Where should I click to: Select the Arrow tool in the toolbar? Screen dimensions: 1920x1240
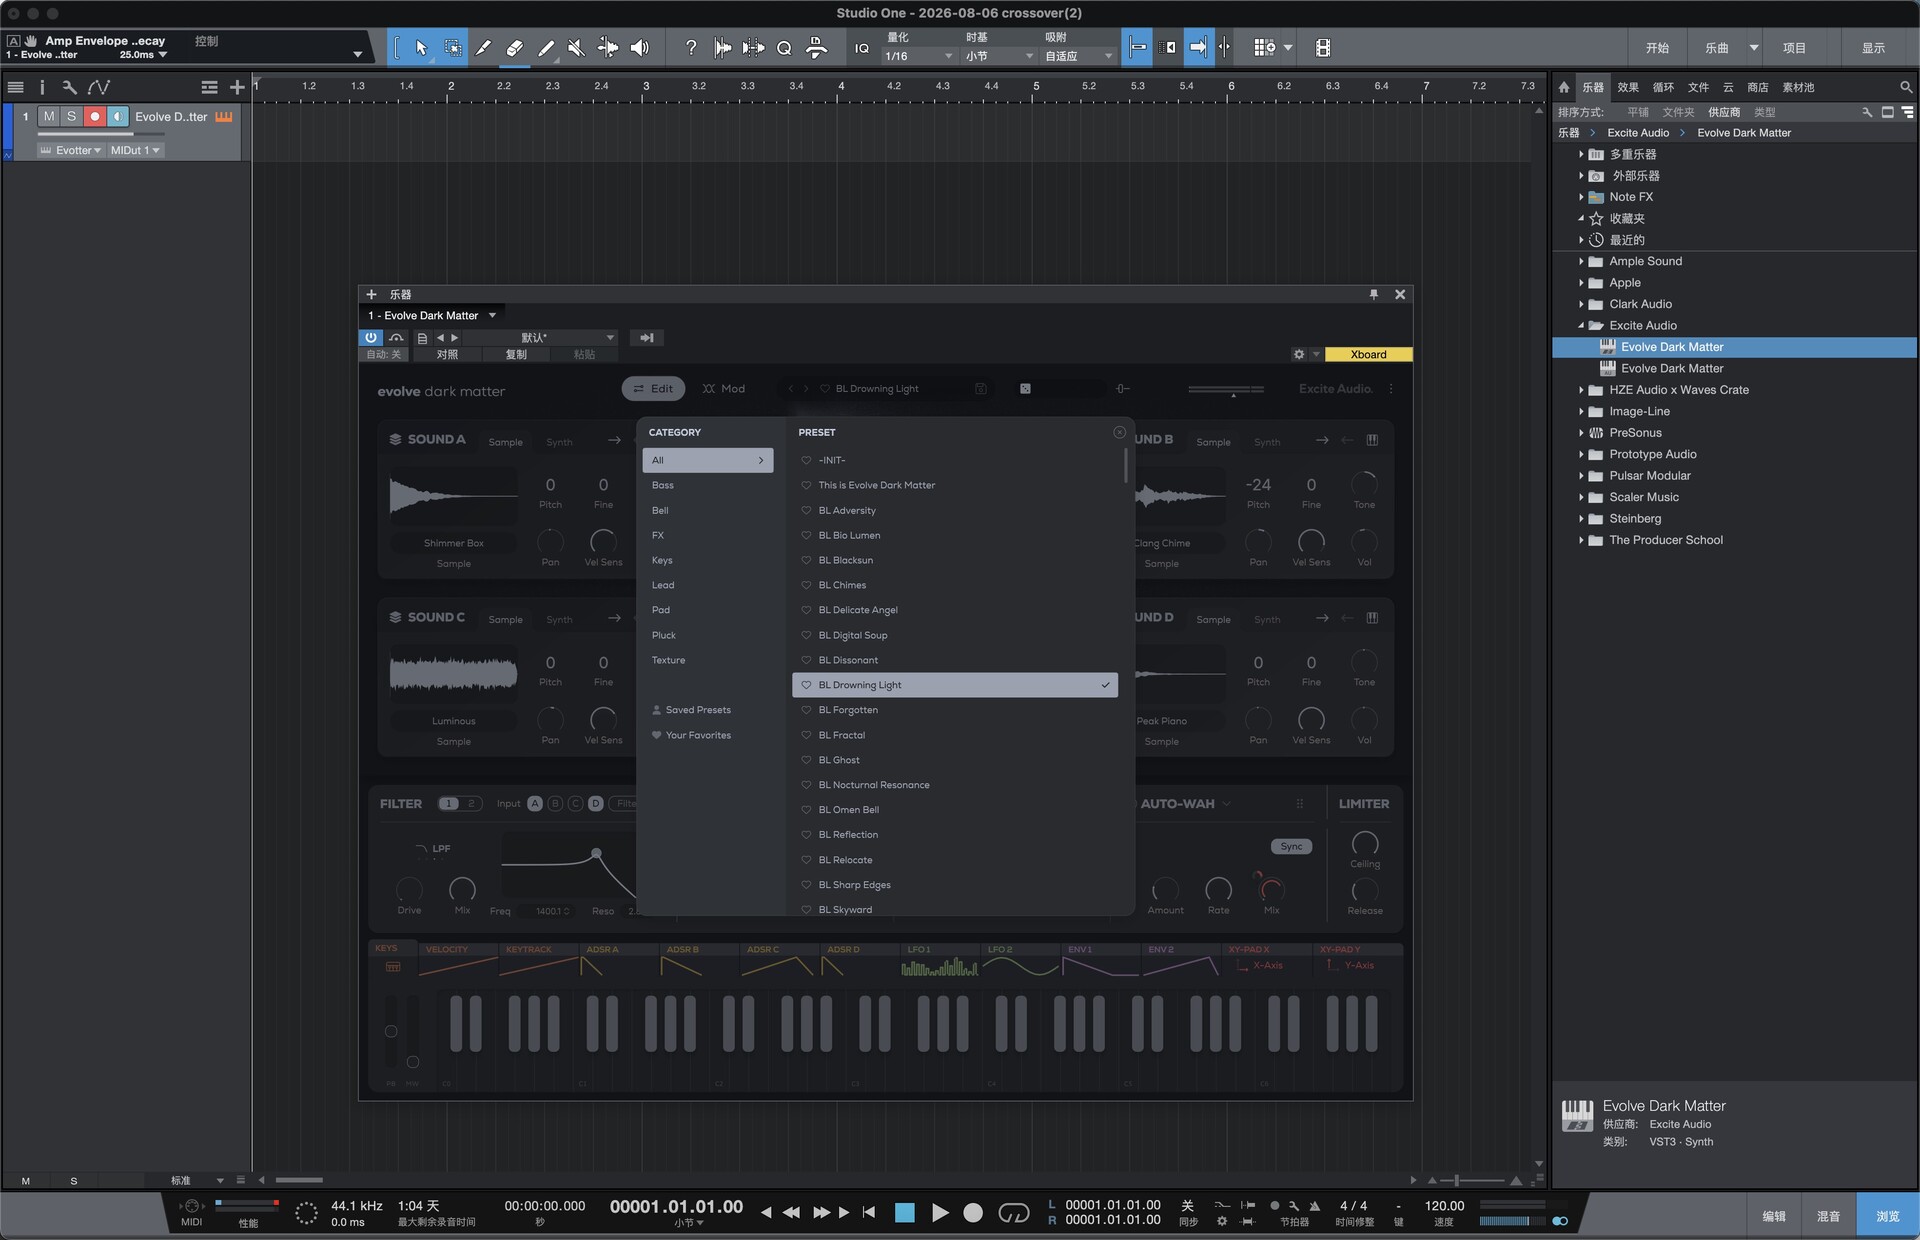pyautogui.click(x=421, y=47)
